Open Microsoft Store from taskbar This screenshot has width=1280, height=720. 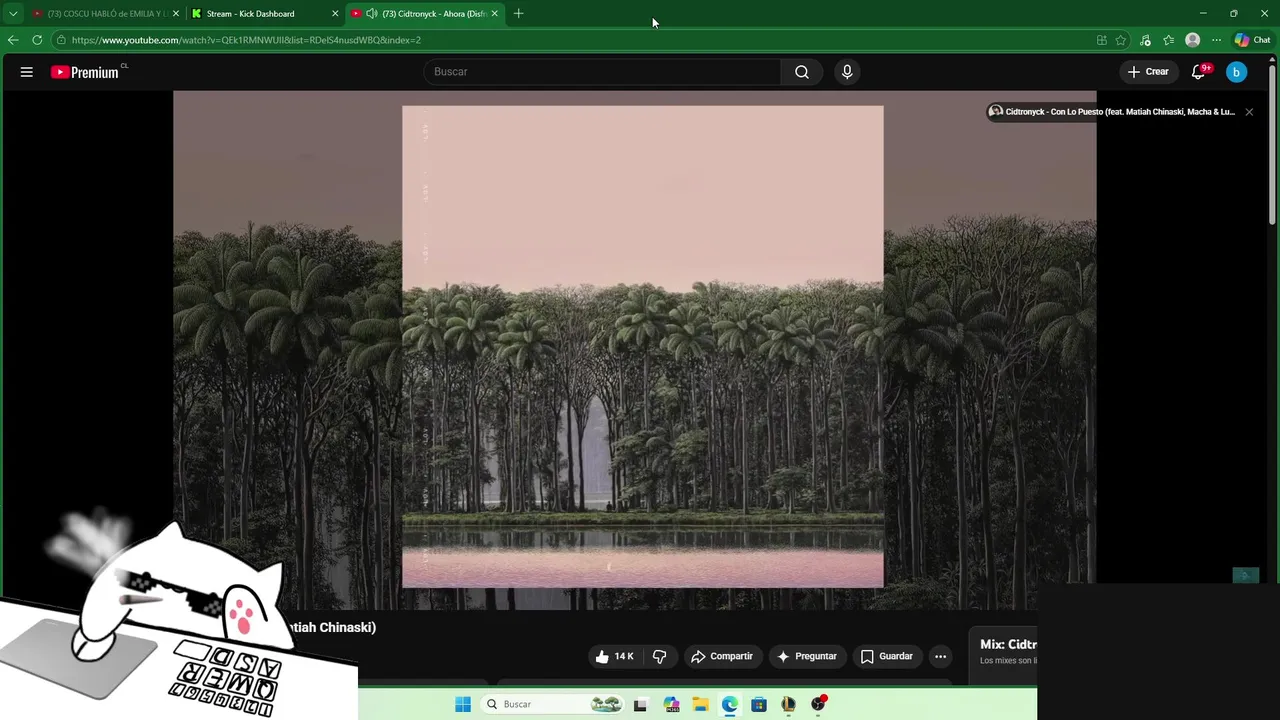759,704
